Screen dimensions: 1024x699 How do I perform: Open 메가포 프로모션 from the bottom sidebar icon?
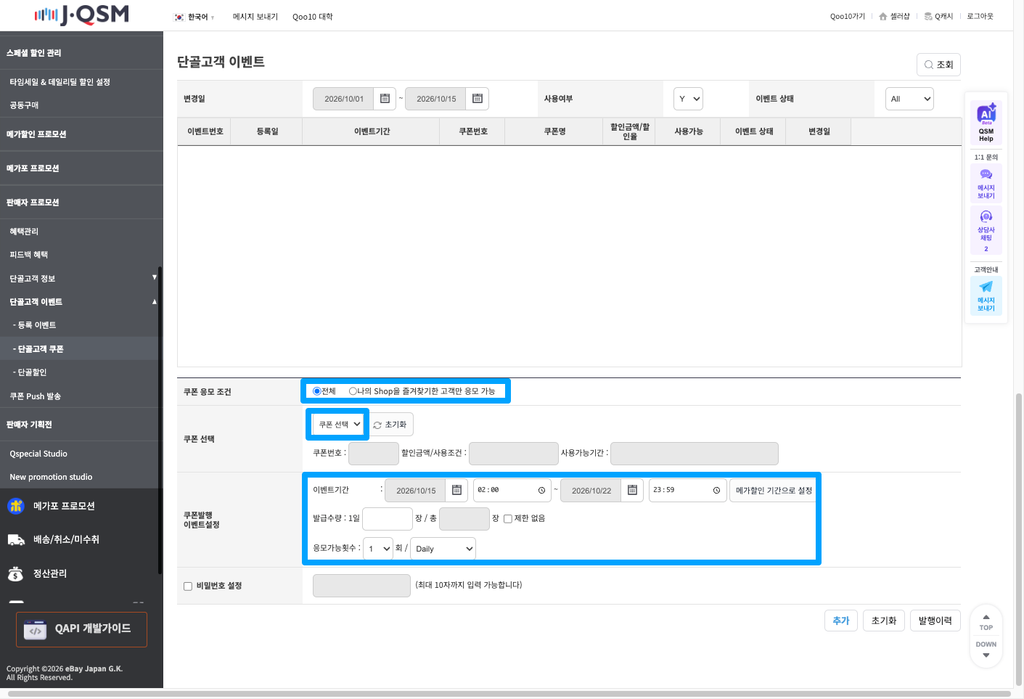click(16, 506)
